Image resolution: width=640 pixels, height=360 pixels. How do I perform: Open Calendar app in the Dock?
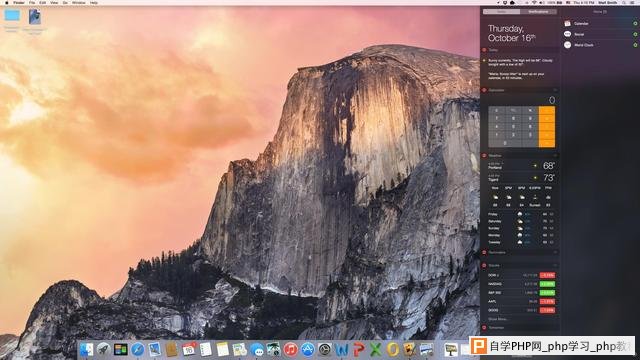point(189,349)
